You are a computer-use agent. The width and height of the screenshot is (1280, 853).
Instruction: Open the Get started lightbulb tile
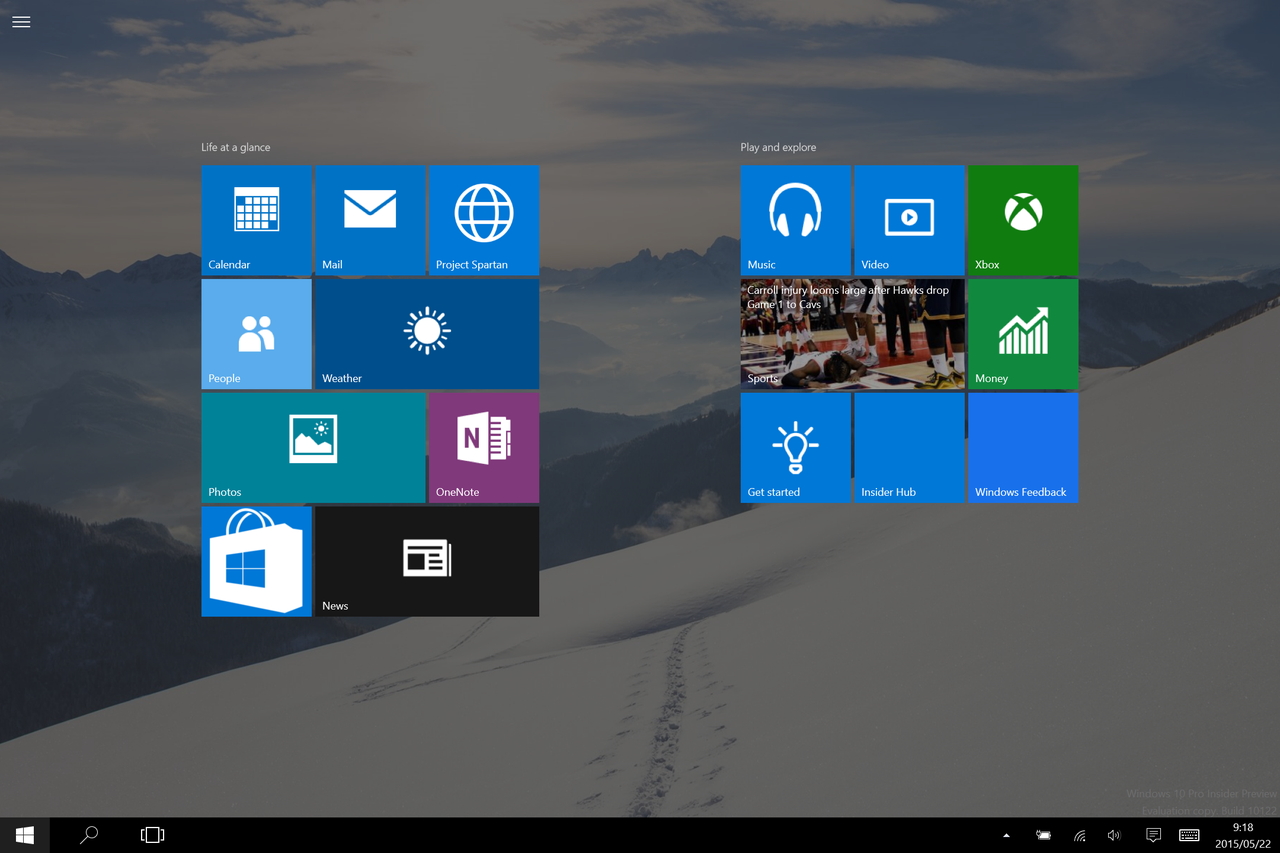(x=795, y=448)
